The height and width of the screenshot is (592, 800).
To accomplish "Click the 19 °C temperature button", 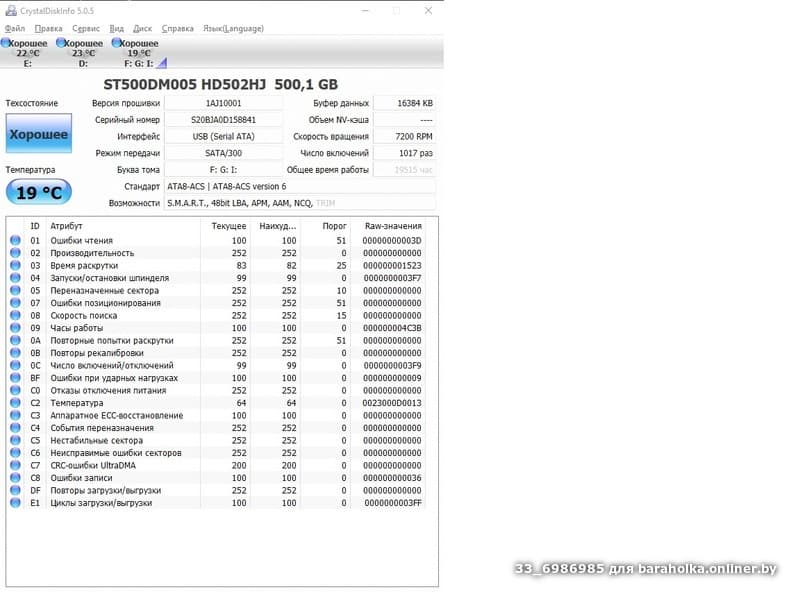I will tap(39, 192).
